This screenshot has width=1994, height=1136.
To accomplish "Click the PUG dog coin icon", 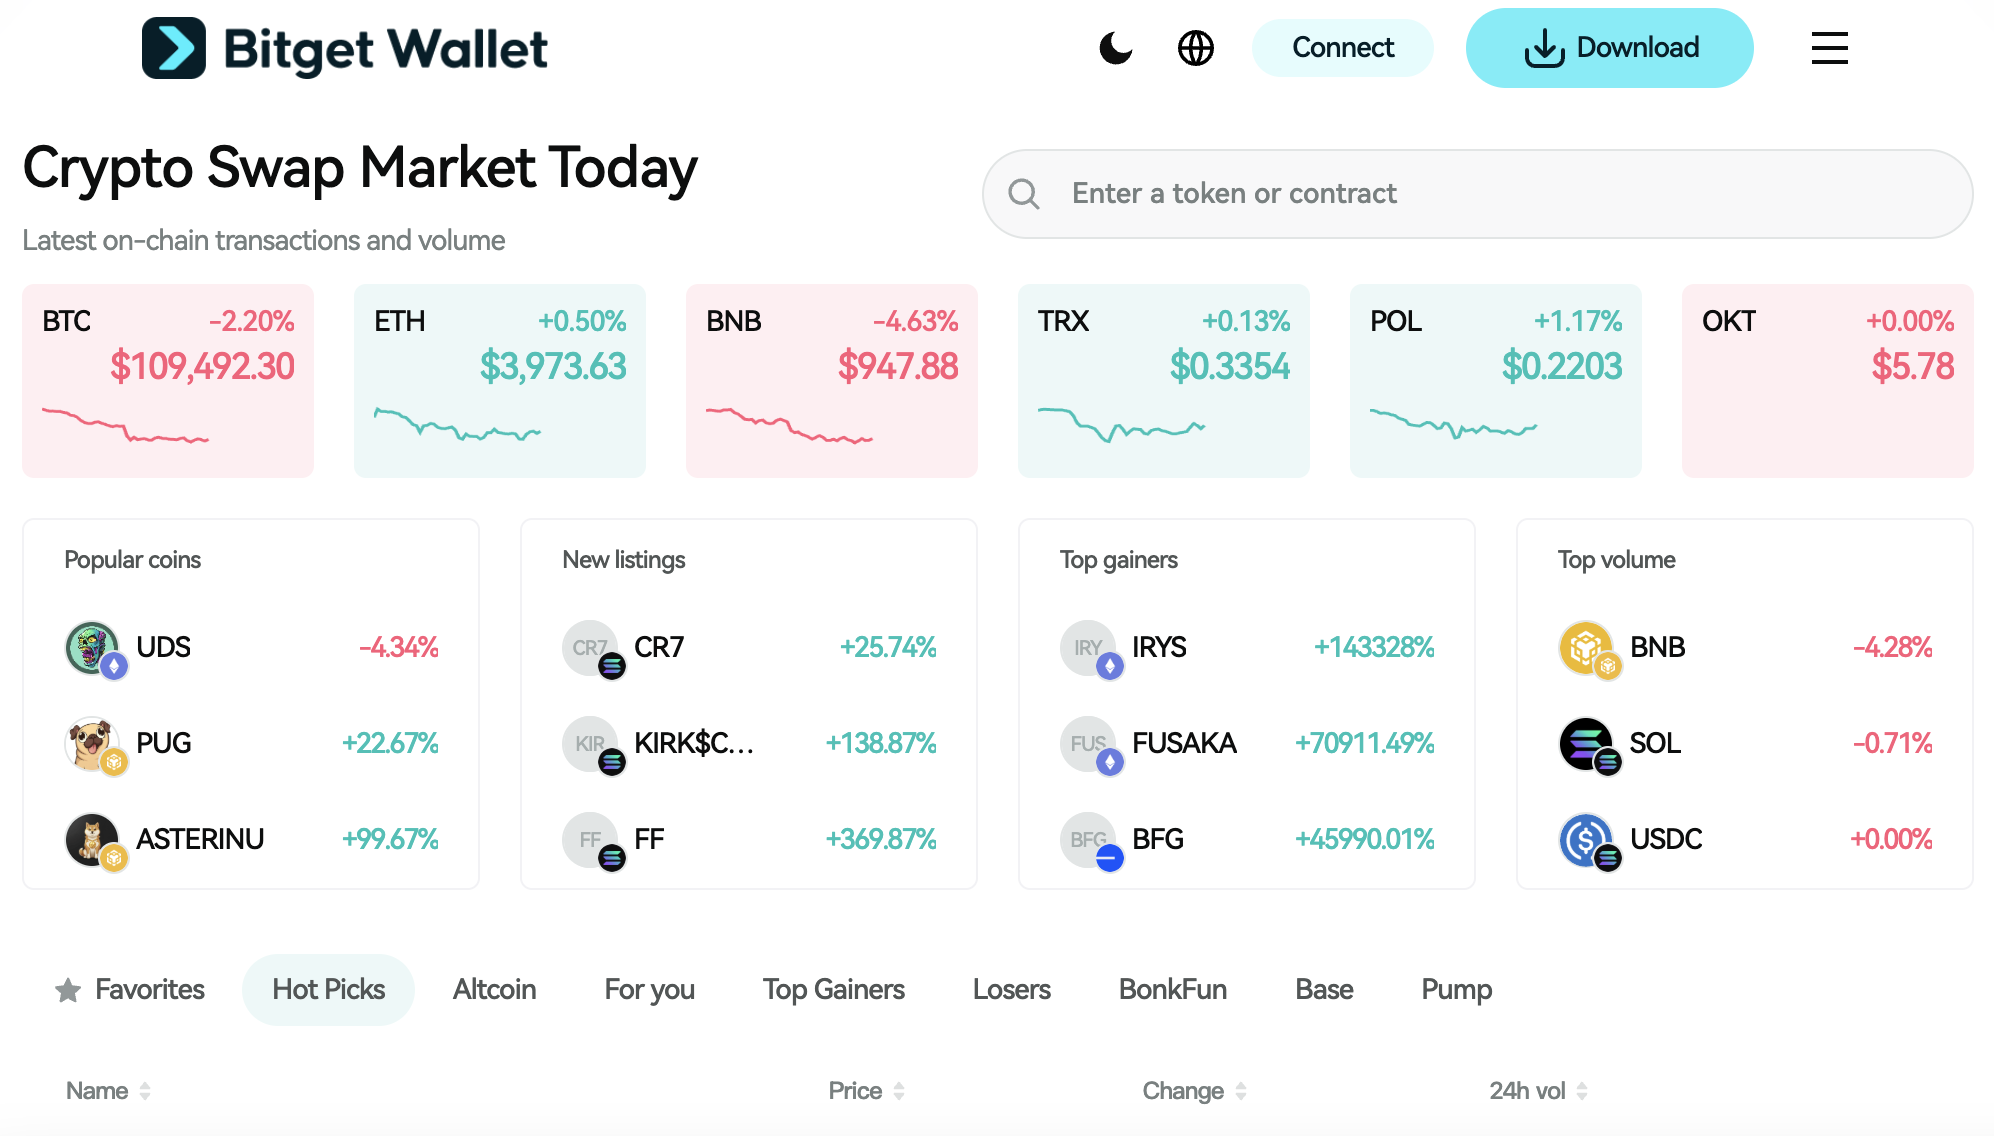I will [92, 744].
